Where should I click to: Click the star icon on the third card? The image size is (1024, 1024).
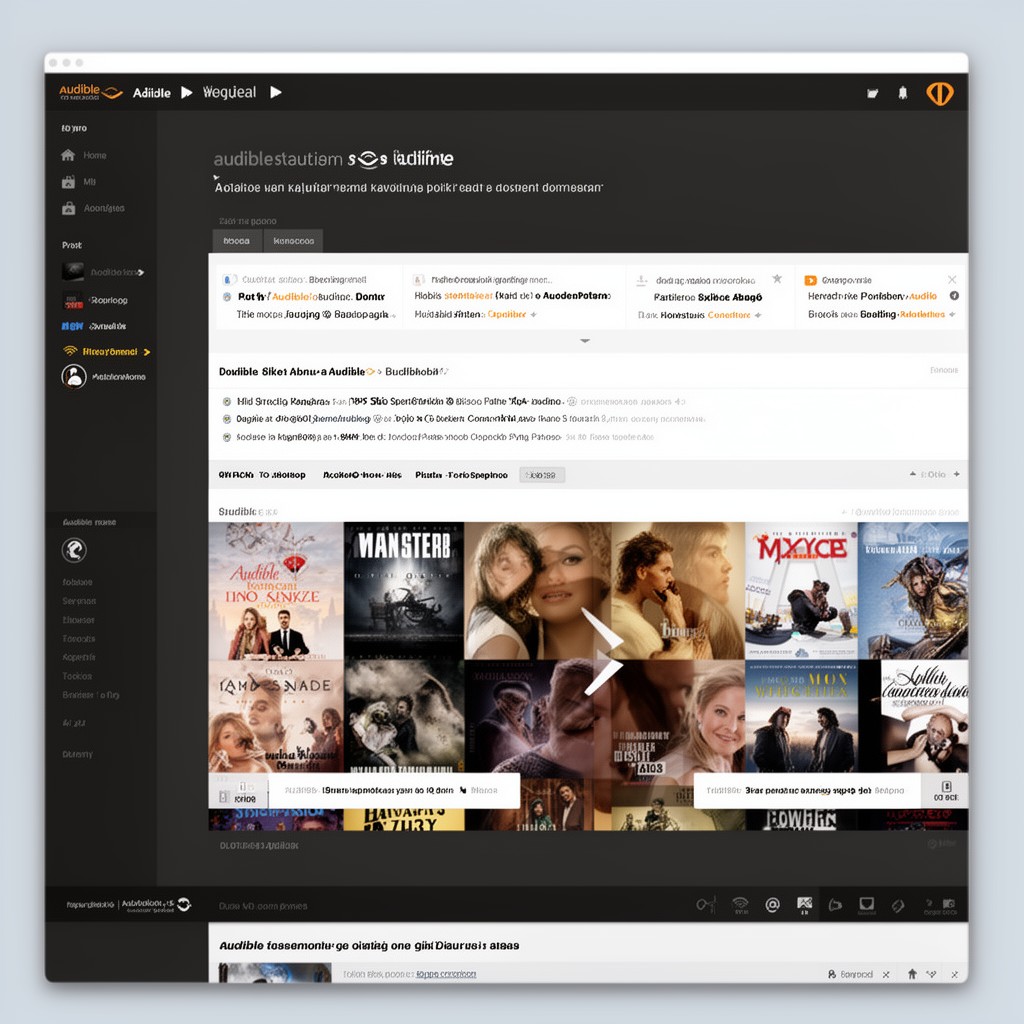pos(777,279)
